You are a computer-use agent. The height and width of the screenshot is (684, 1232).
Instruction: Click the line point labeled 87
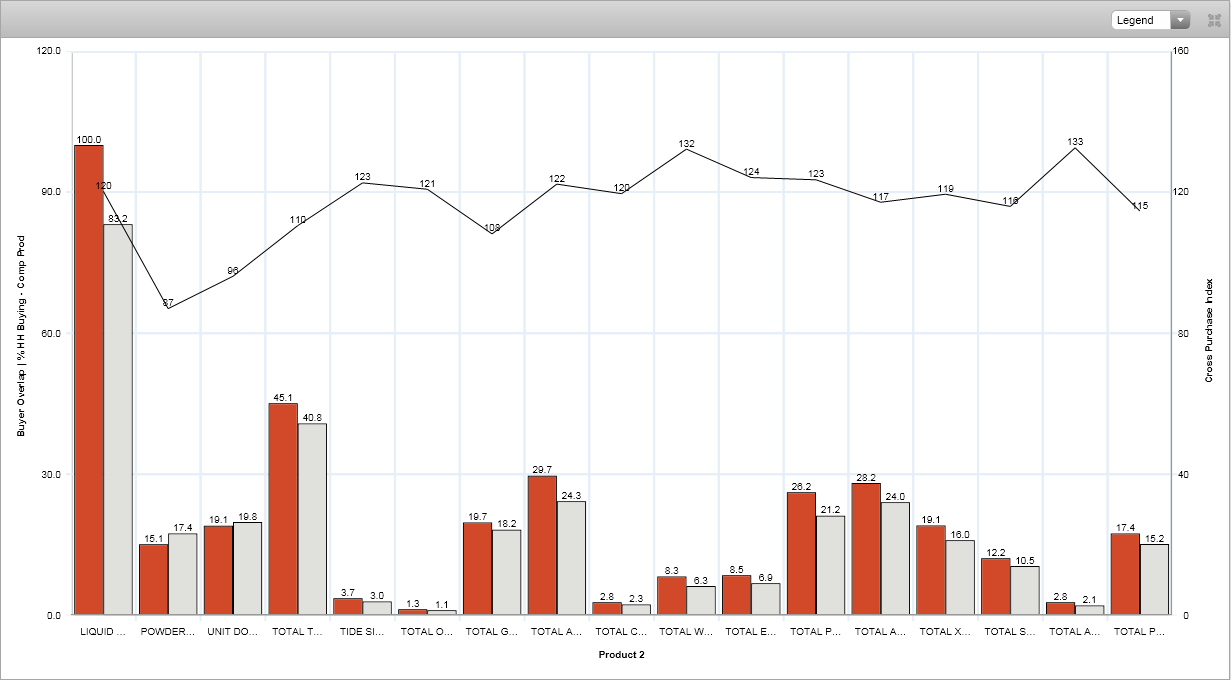coord(168,308)
